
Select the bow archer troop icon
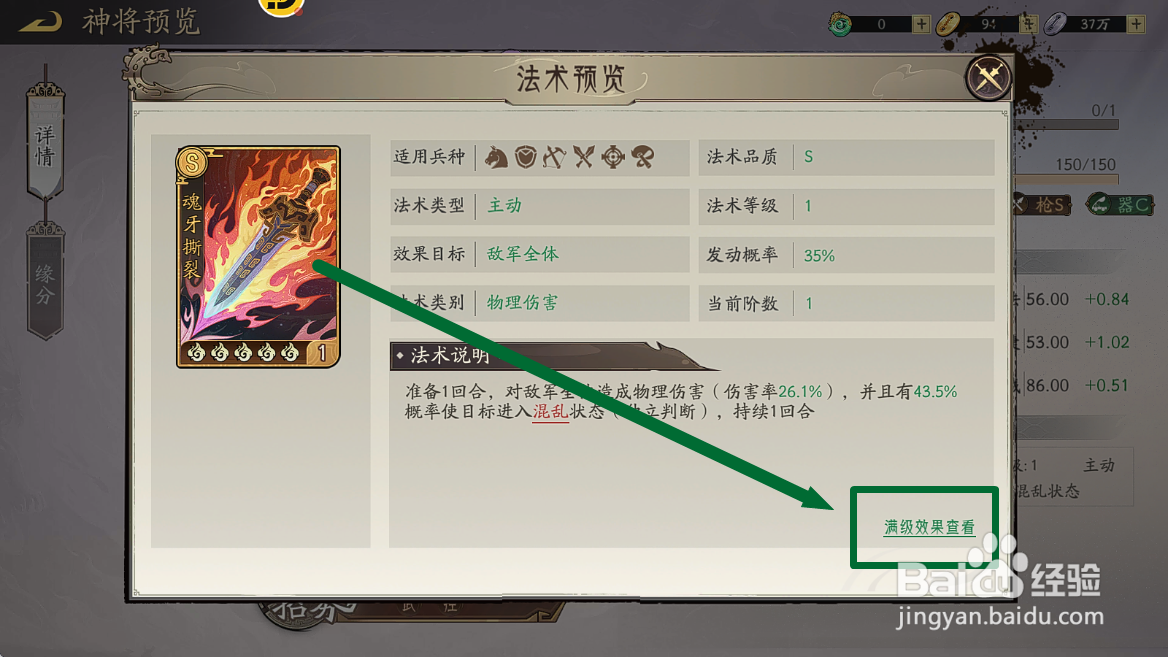click(554, 157)
